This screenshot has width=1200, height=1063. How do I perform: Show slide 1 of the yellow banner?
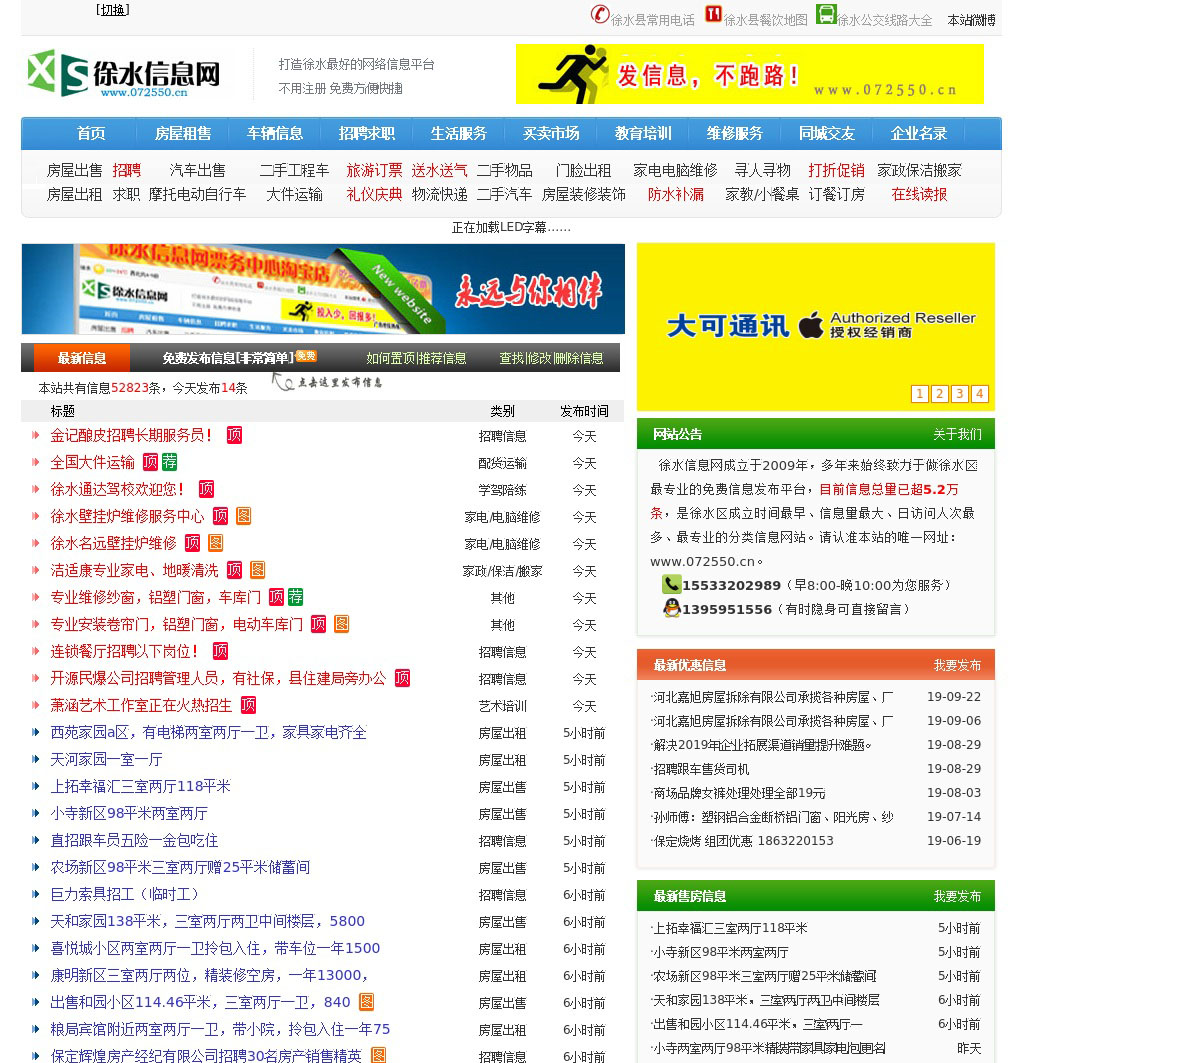click(x=920, y=394)
